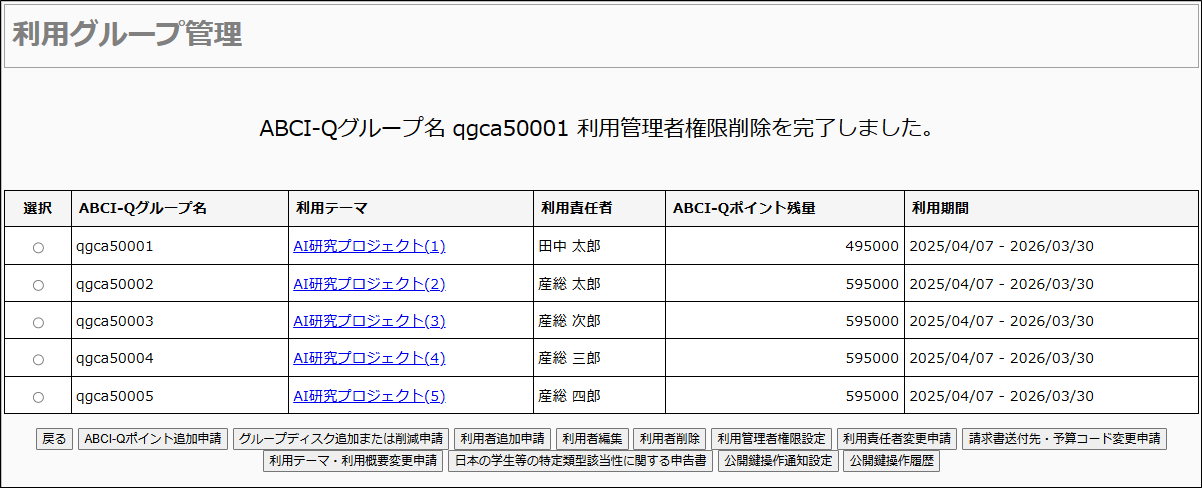1202x488 pixels.
Task: Select the radio button for qgca50002
Action: (x=38, y=285)
